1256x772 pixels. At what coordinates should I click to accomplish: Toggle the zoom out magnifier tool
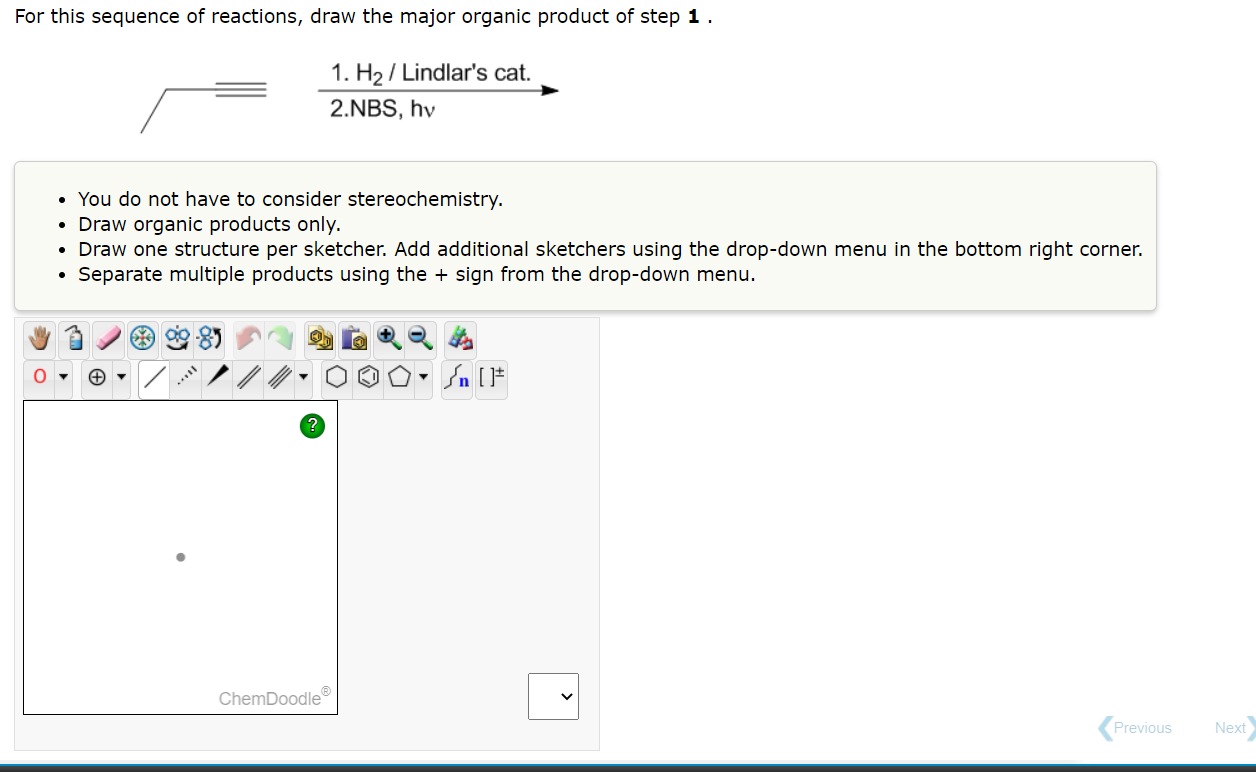click(x=420, y=339)
